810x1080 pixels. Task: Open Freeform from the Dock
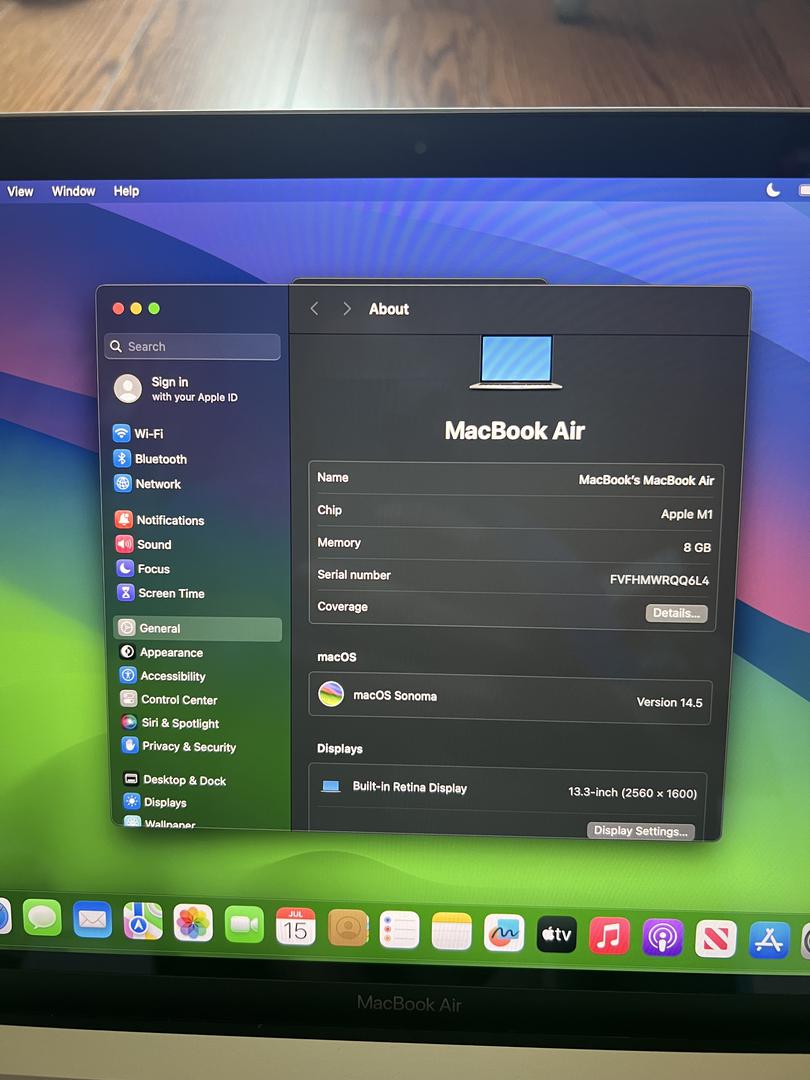(504, 933)
